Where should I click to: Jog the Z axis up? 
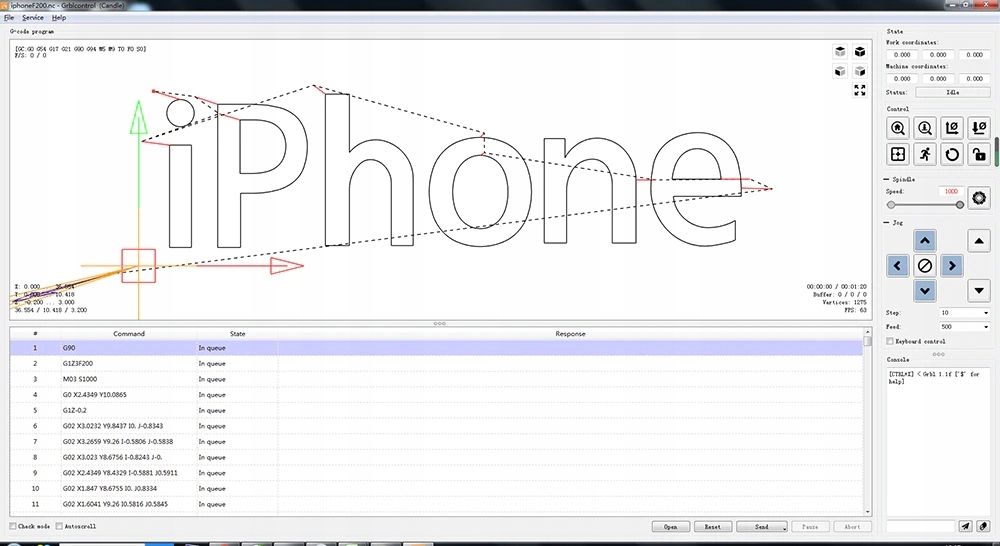click(x=981, y=240)
